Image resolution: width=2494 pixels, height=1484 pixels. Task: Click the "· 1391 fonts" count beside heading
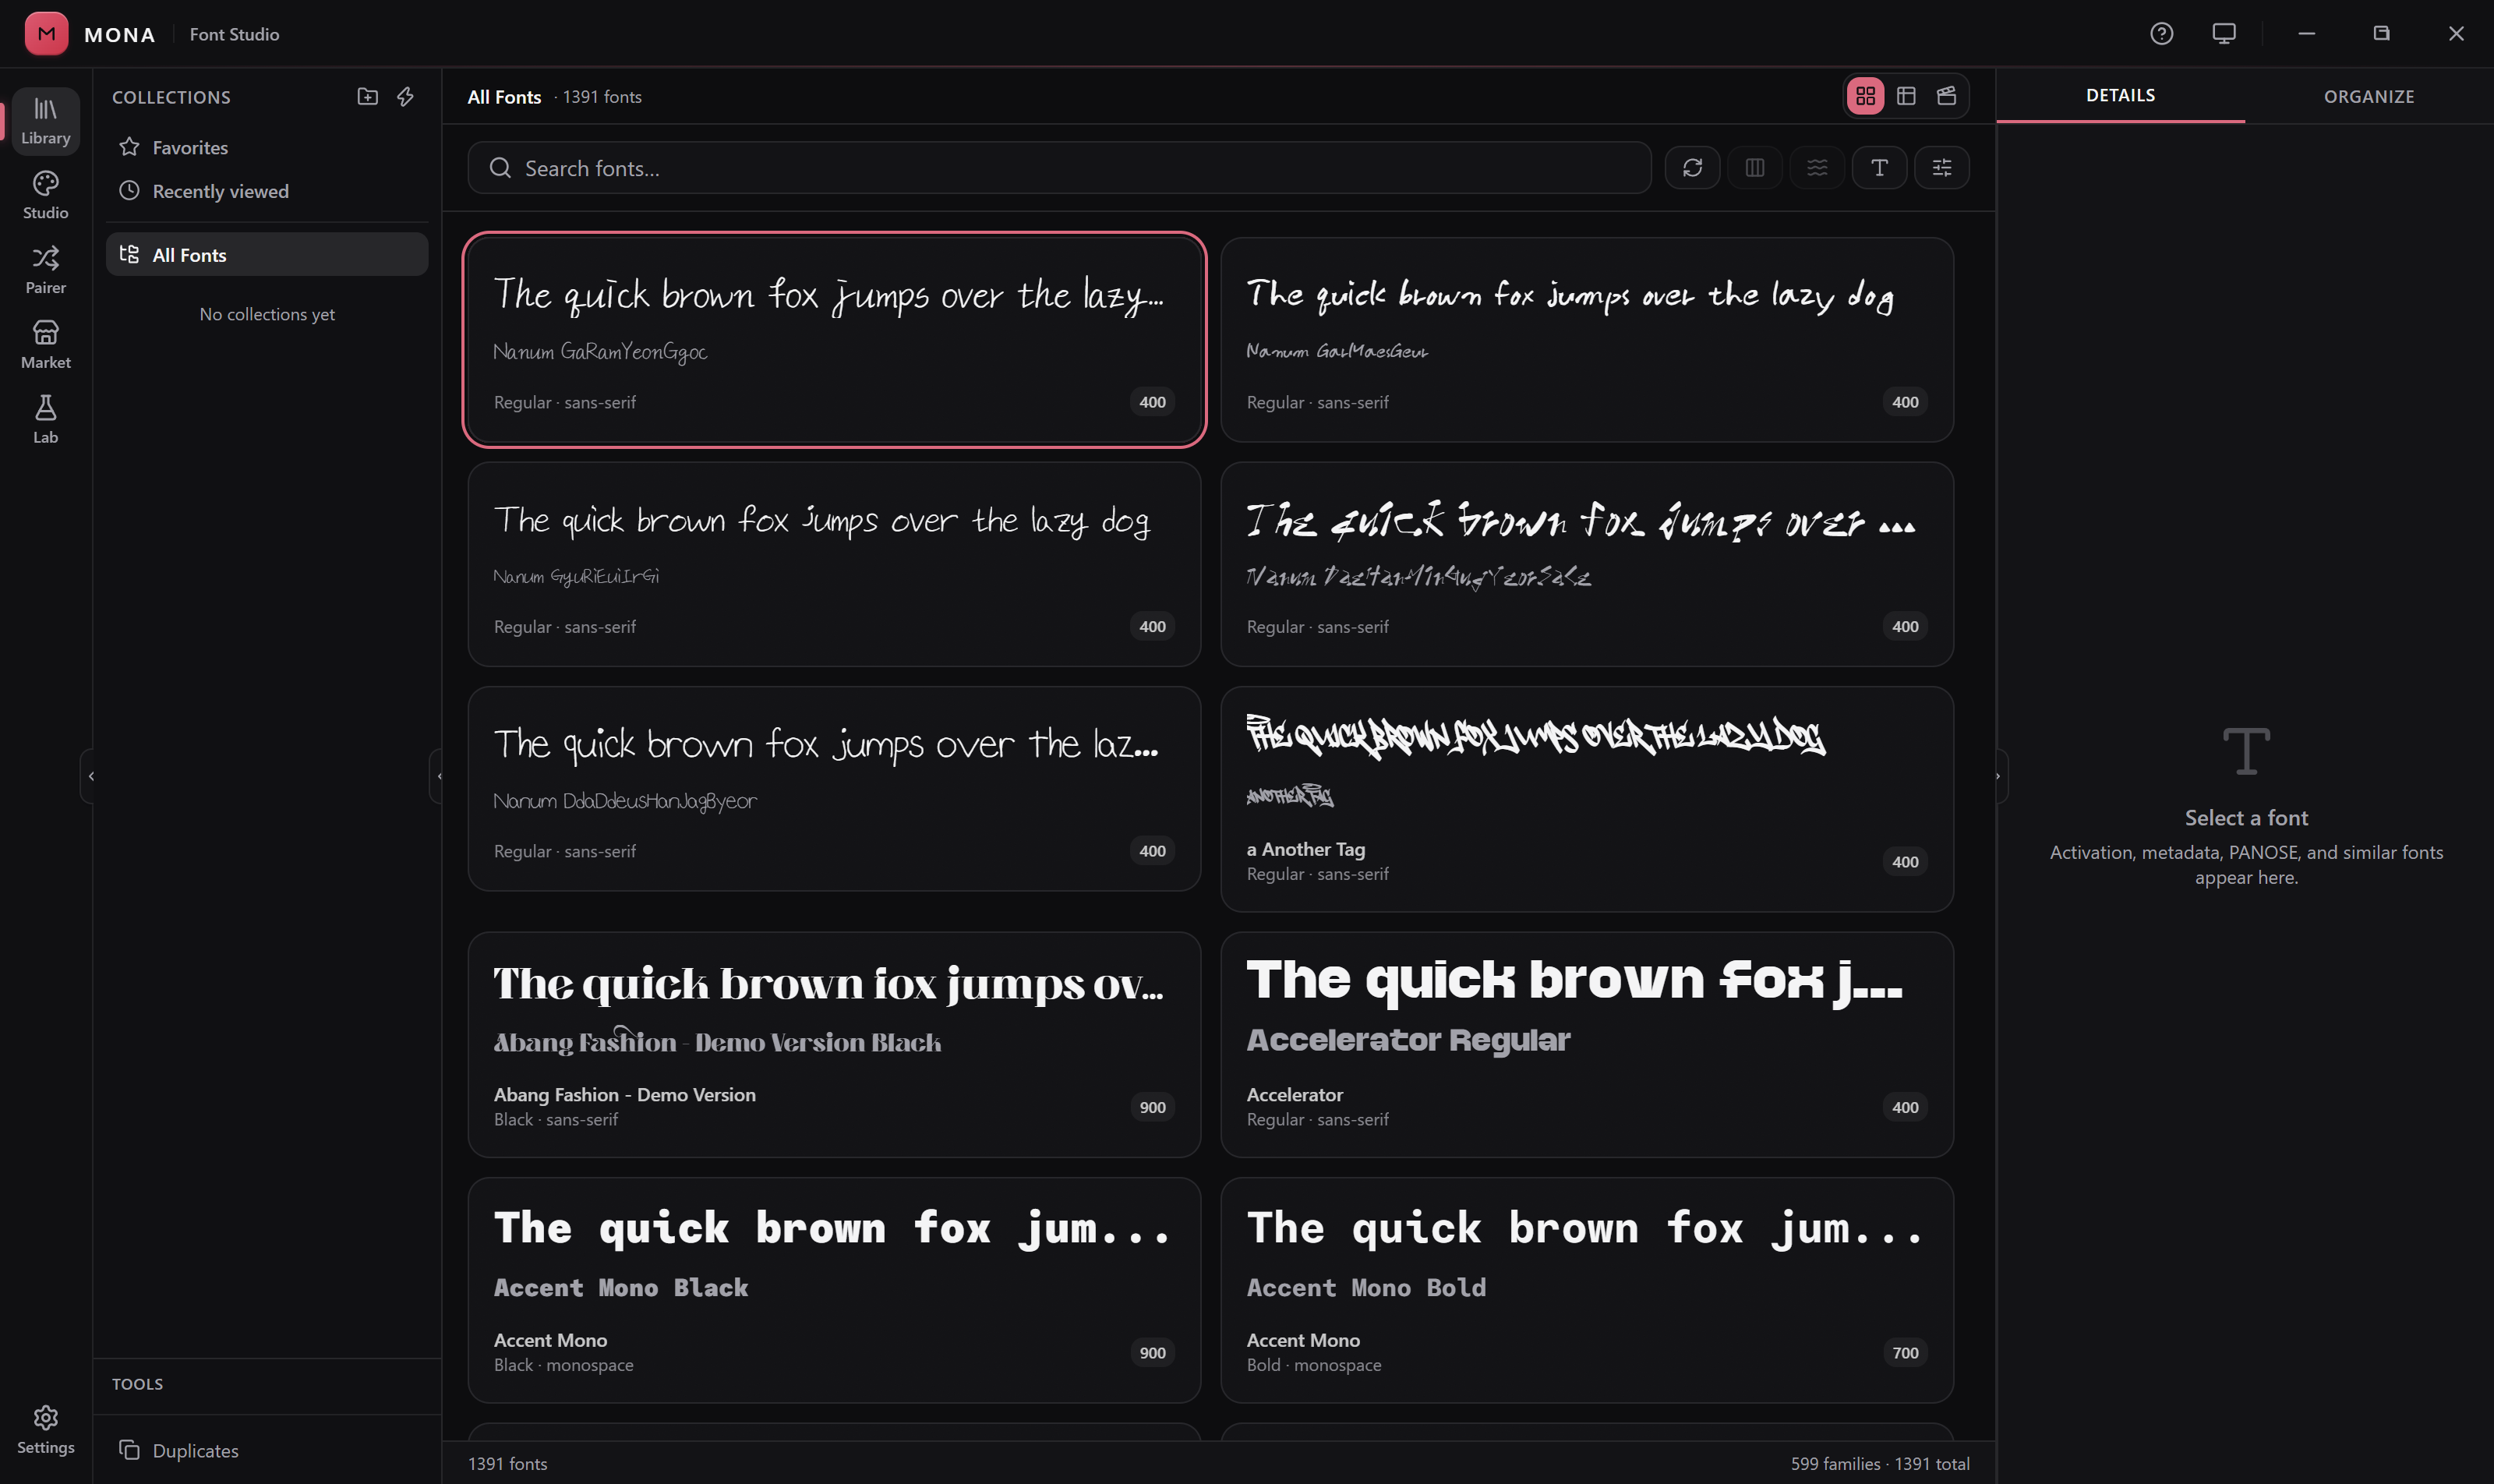598,97
